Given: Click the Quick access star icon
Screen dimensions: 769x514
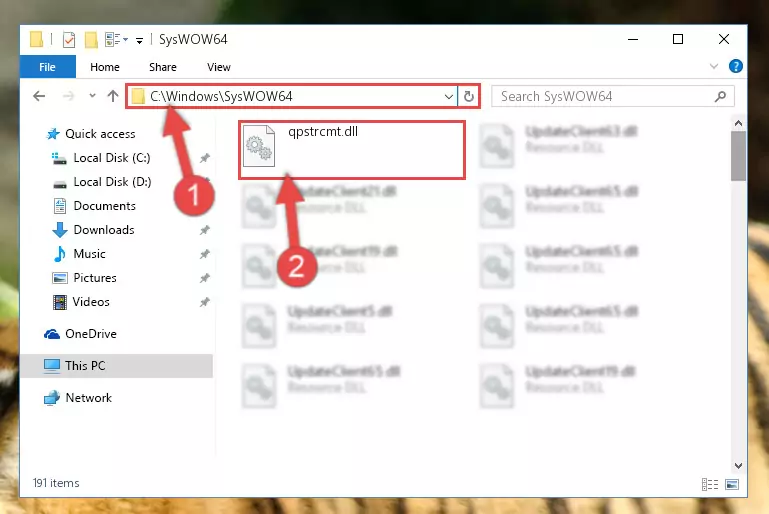Looking at the screenshot, I should tap(52, 133).
